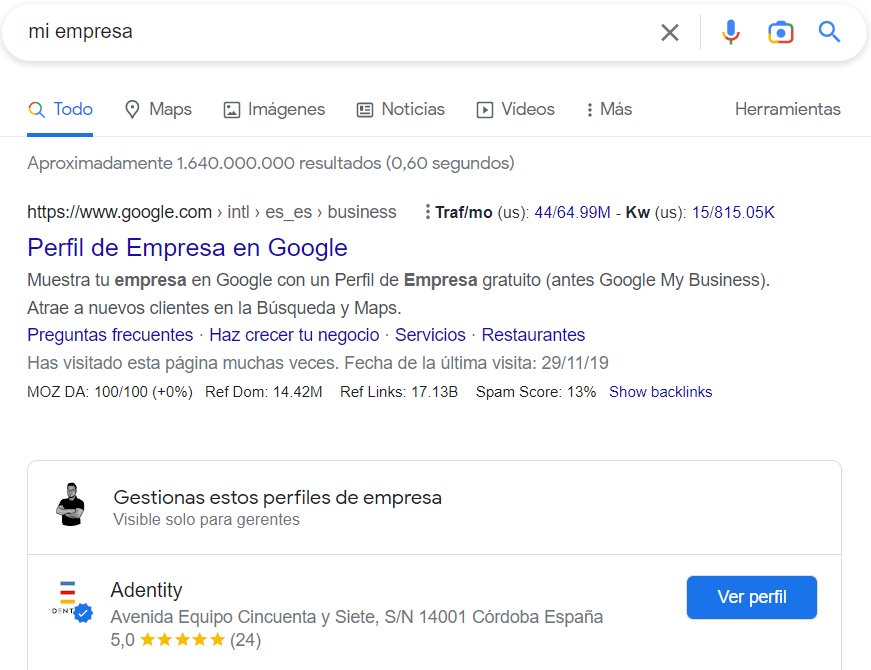Click the microphone icon for voice search
This screenshot has width=871, height=670.
point(731,31)
